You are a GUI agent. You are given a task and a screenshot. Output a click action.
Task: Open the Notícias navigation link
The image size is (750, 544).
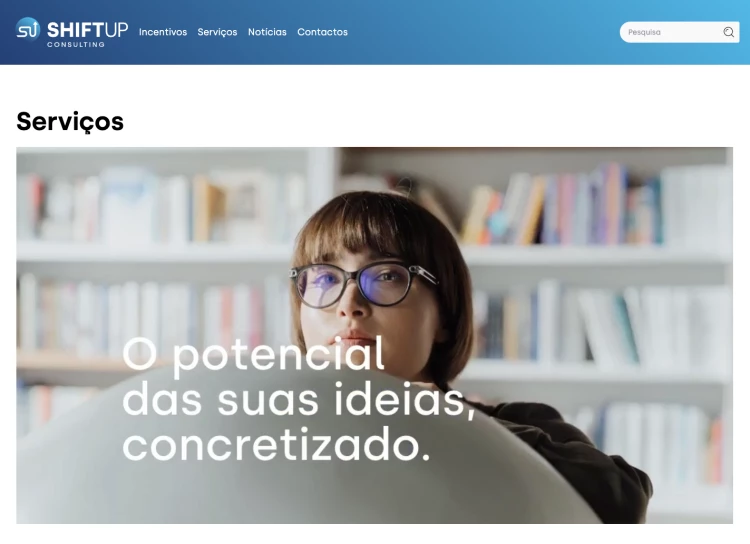[x=267, y=32]
